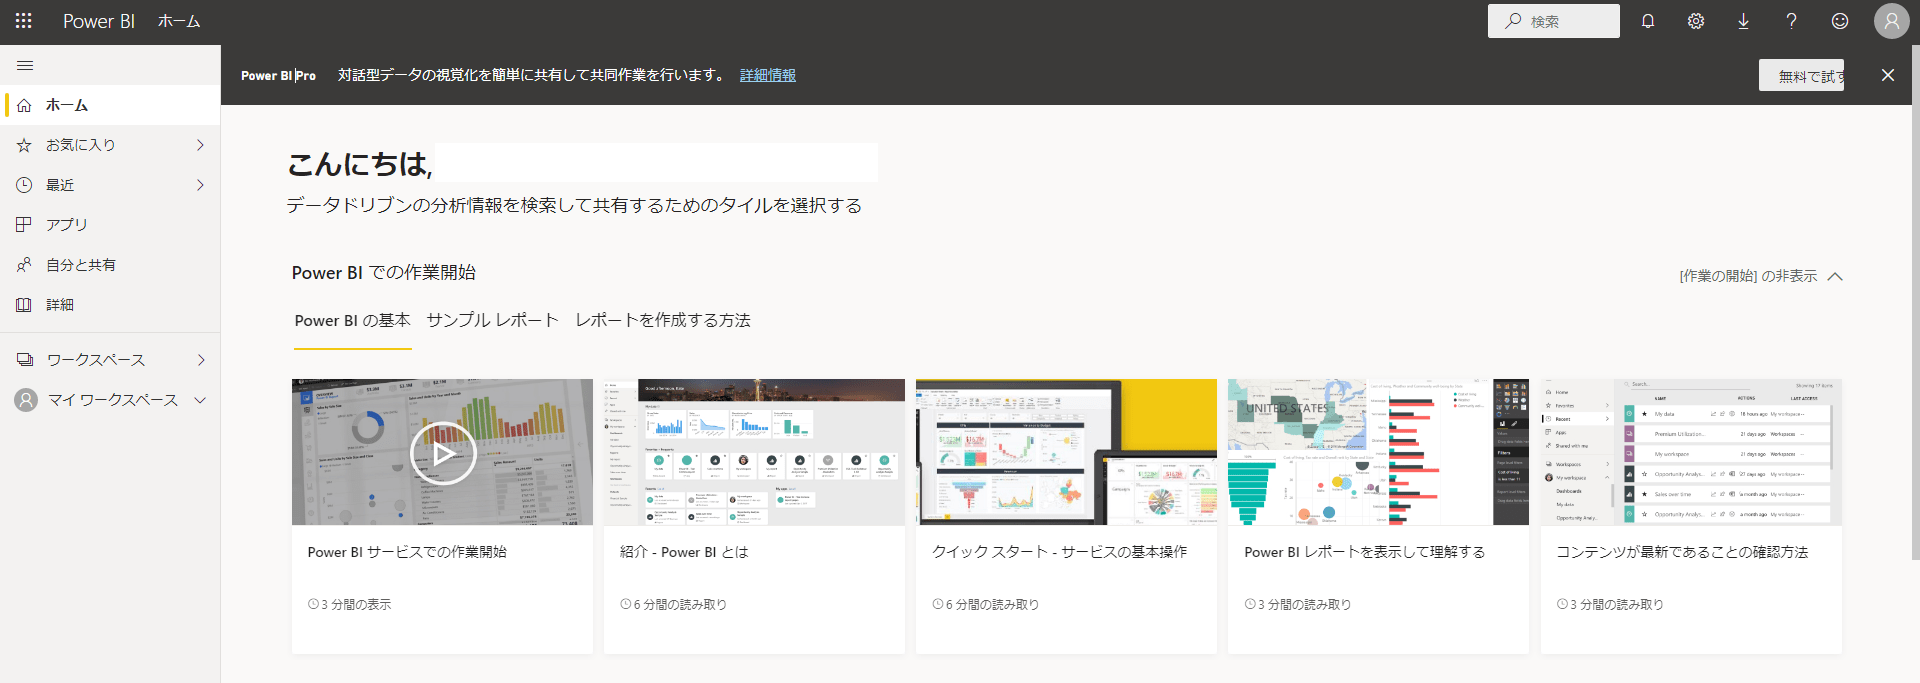Click the ワークスペース icon in sidebar
The image size is (1920, 683).
click(x=25, y=360)
